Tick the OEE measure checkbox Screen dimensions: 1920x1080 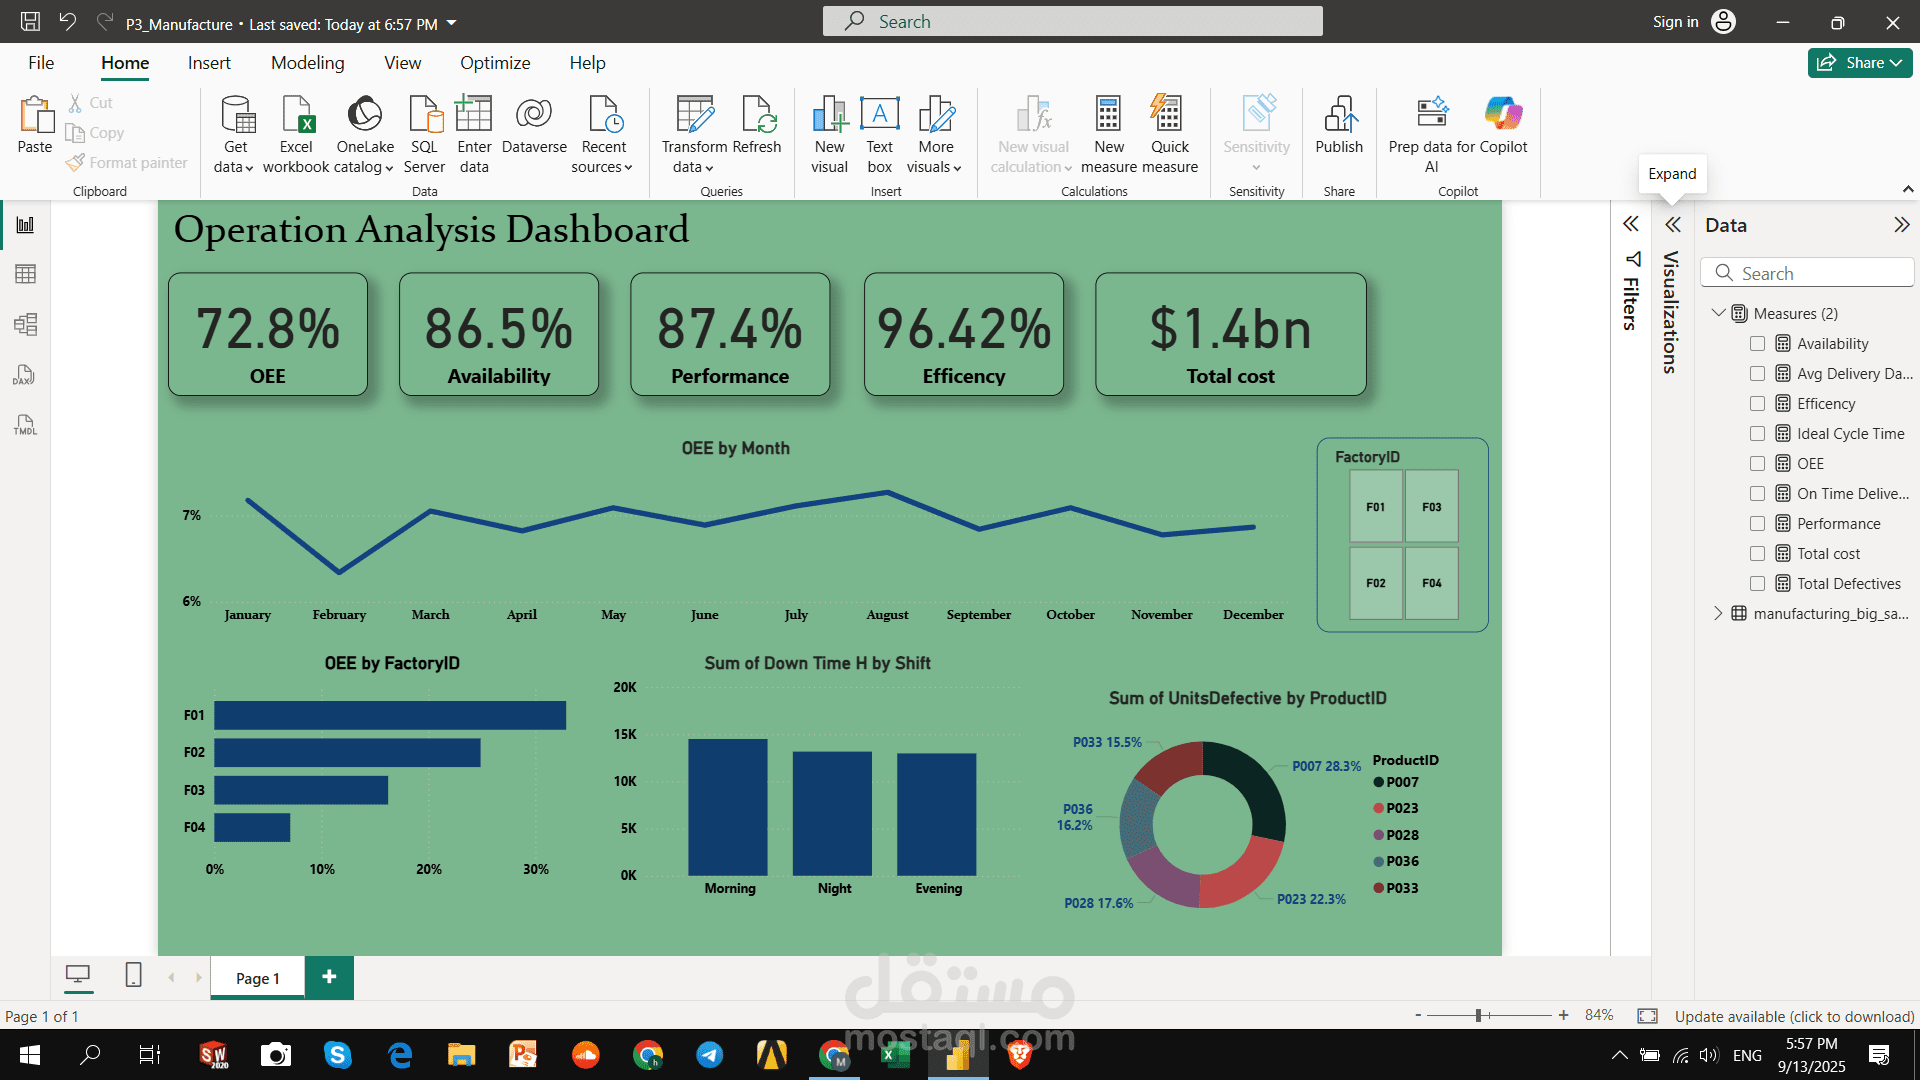[x=1757, y=464]
